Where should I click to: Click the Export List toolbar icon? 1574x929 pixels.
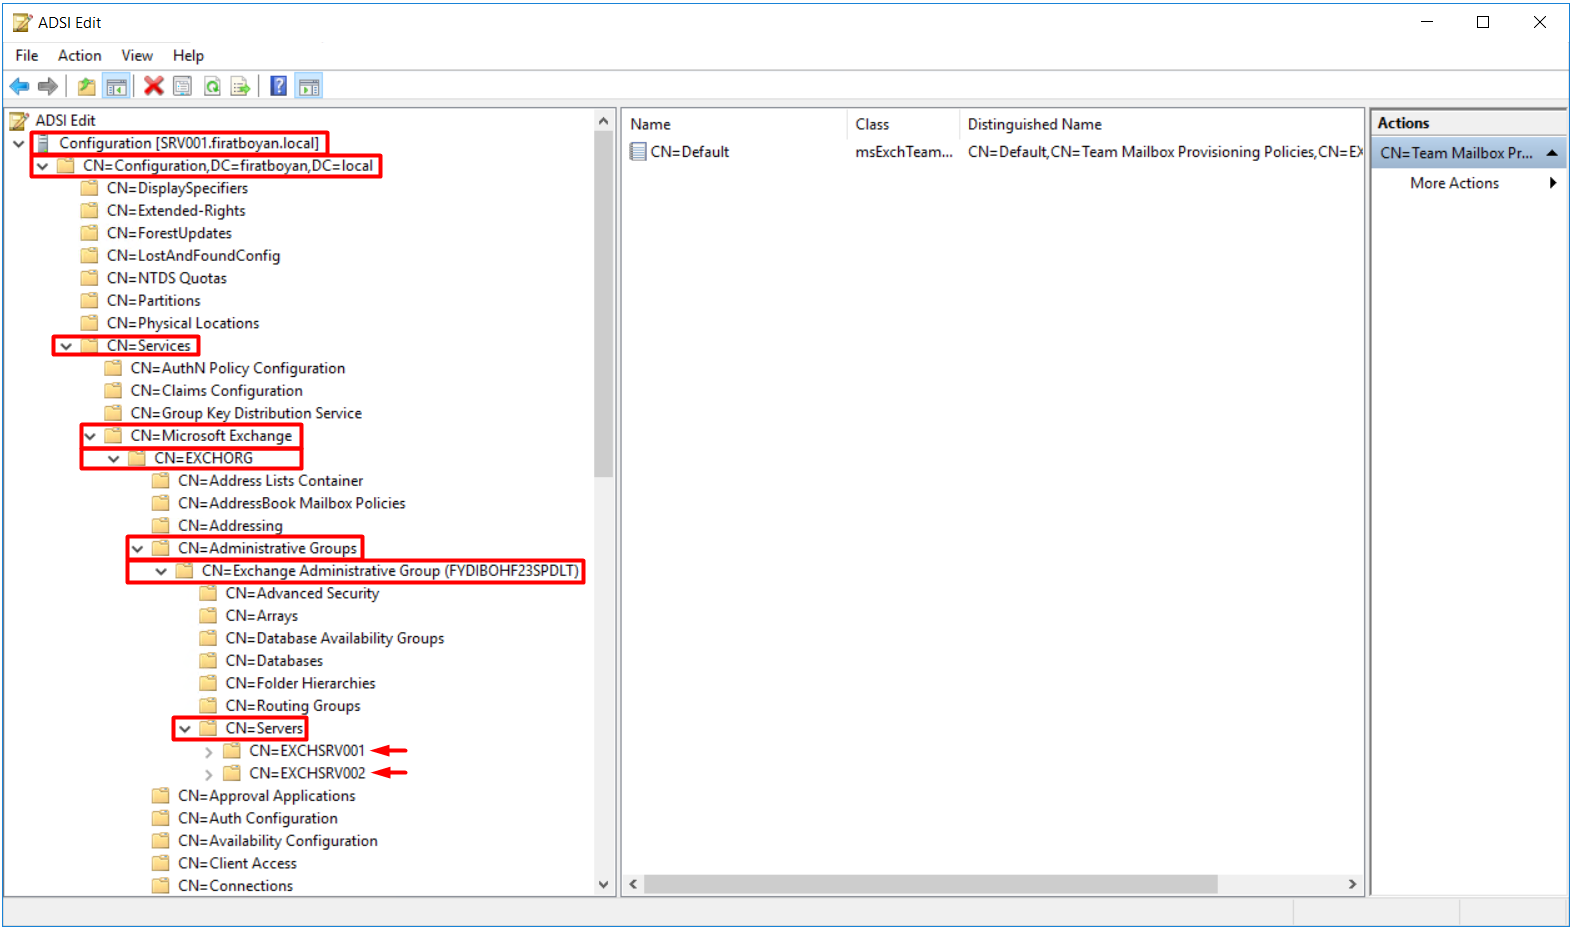(x=241, y=86)
